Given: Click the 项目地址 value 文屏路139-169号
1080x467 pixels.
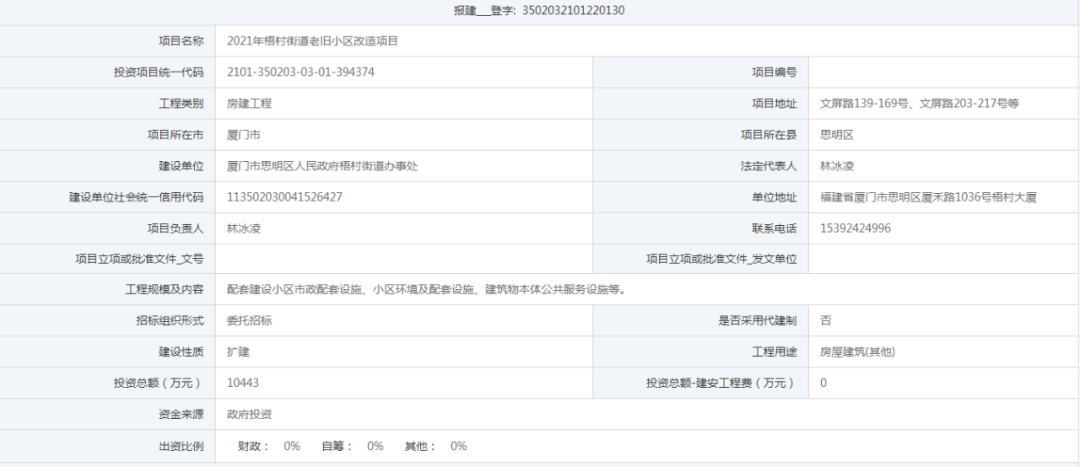Looking at the screenshot, I should click(x=864, y=103).
